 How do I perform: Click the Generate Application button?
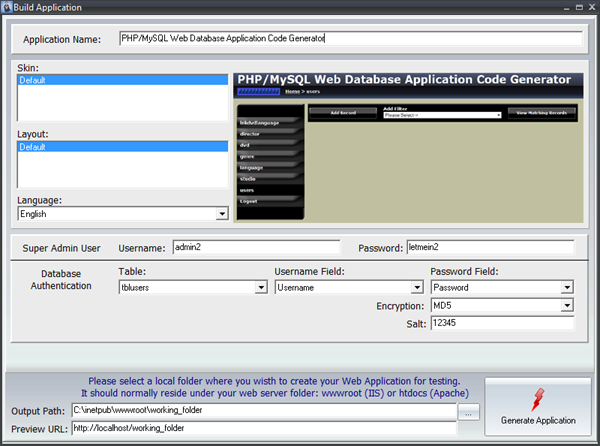(538, 406)
